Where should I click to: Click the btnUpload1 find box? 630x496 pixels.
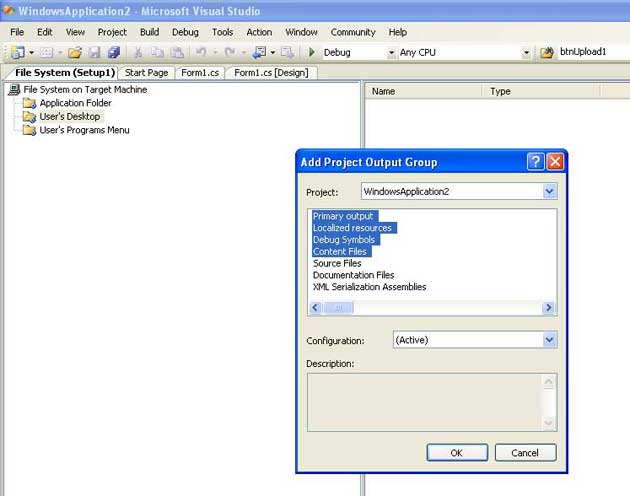coord(593,52)
